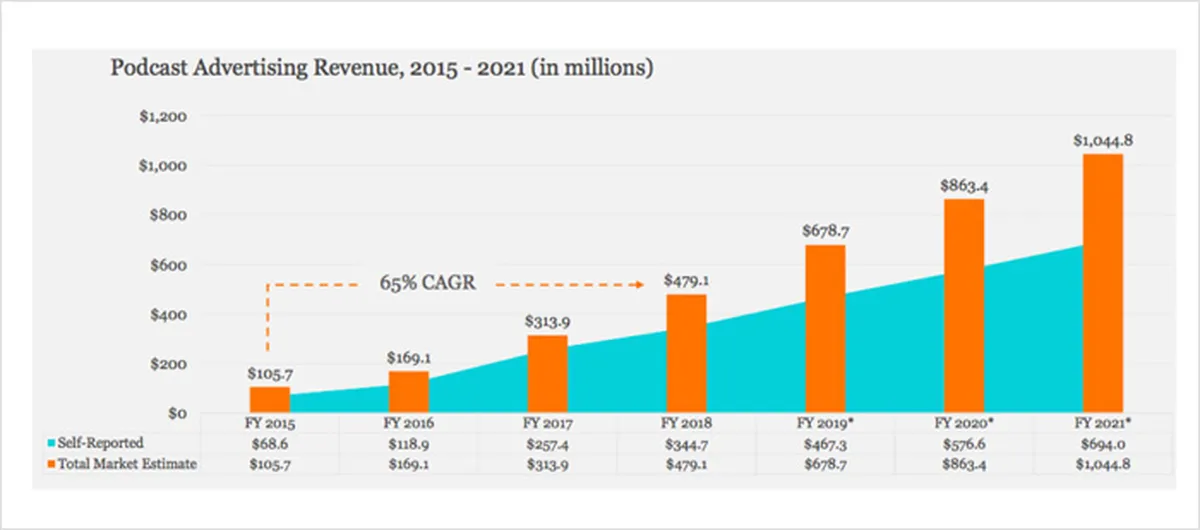This screenshot has width=1200, height=530.
Task: Click the "$1,044.8" data label on the FY 2021 bar
Action: click(x=1102, y=140)
